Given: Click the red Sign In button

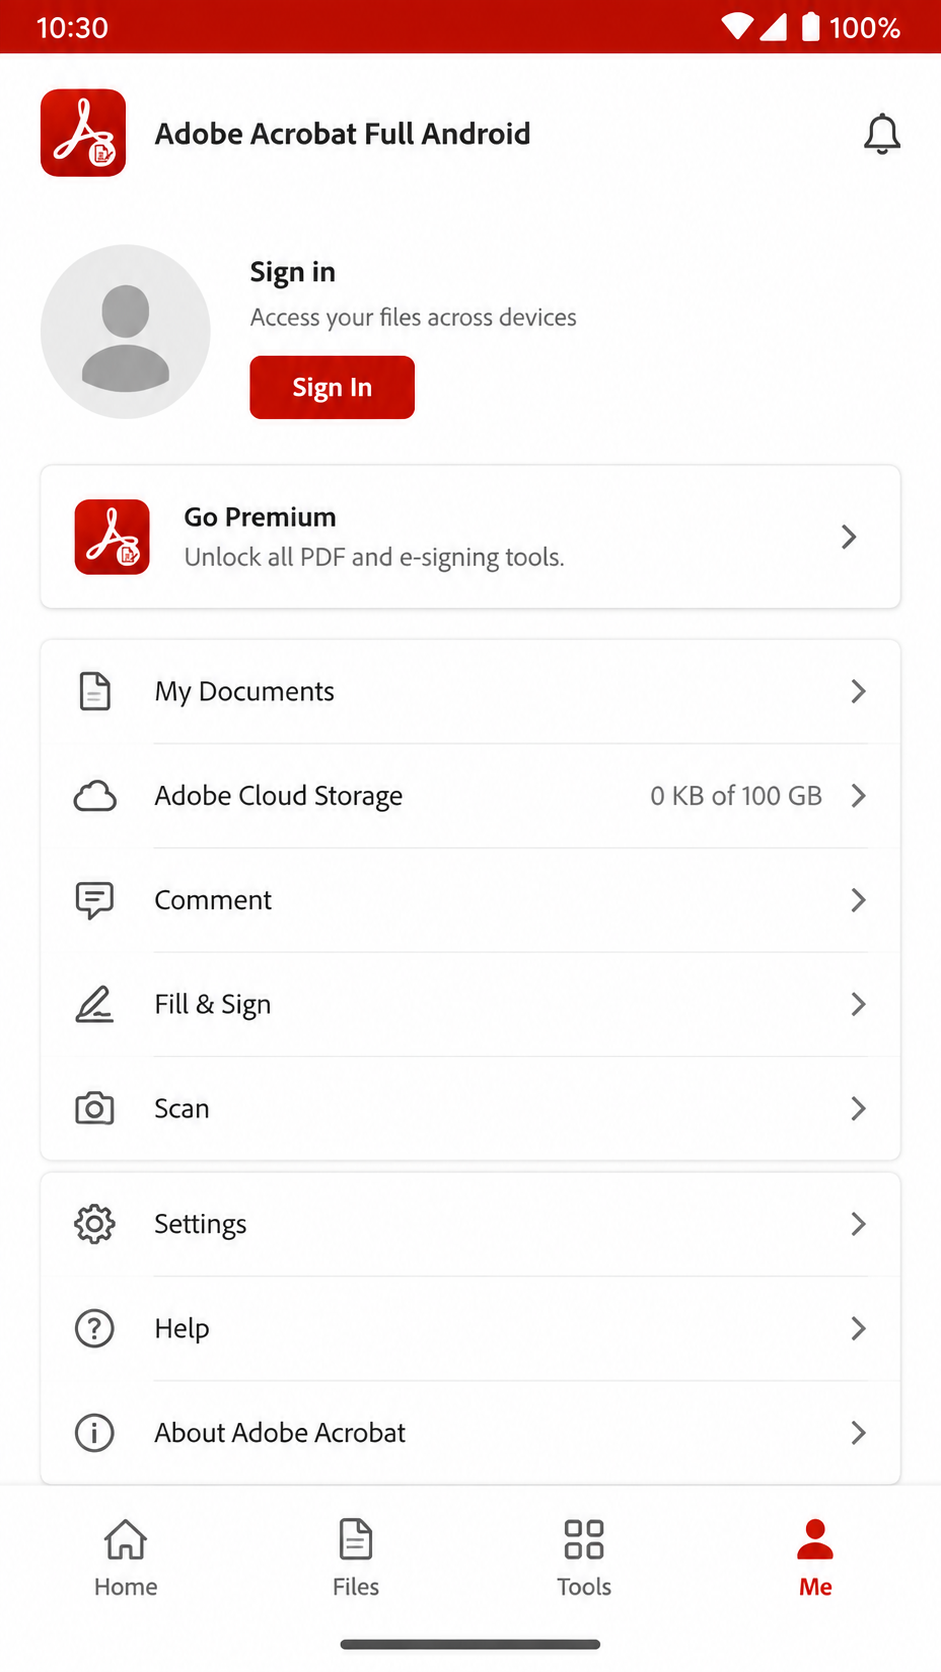Looking at the screenshot, I should pos(332,387).
